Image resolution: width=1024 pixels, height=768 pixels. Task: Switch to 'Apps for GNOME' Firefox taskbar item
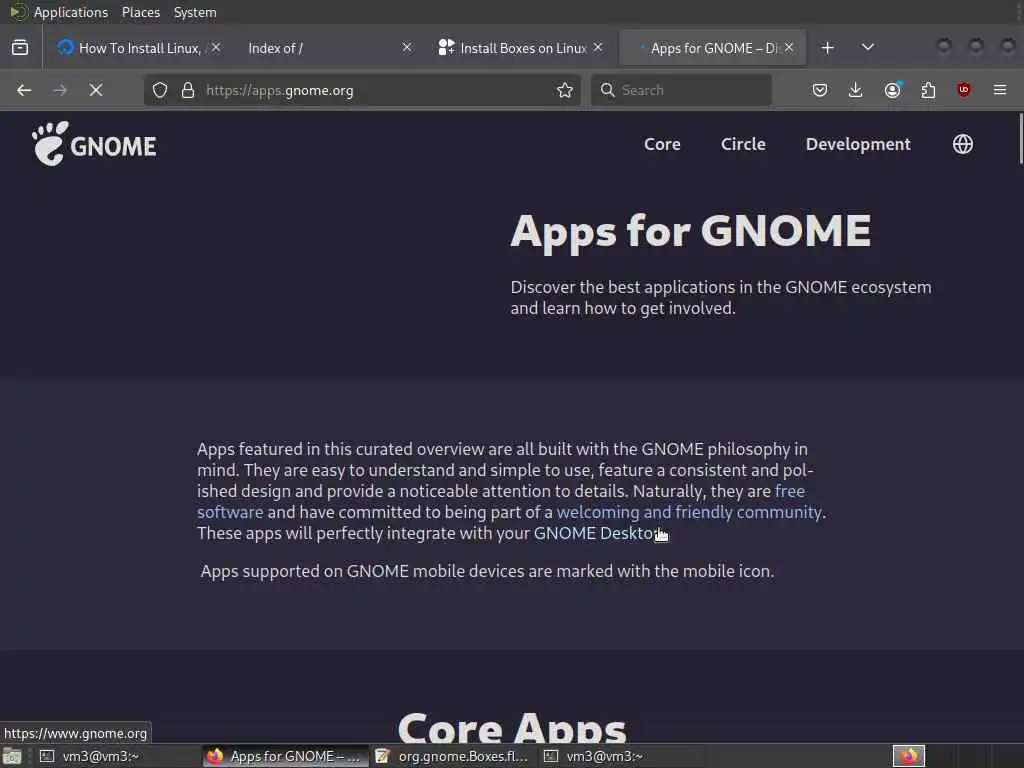point(285,756)
